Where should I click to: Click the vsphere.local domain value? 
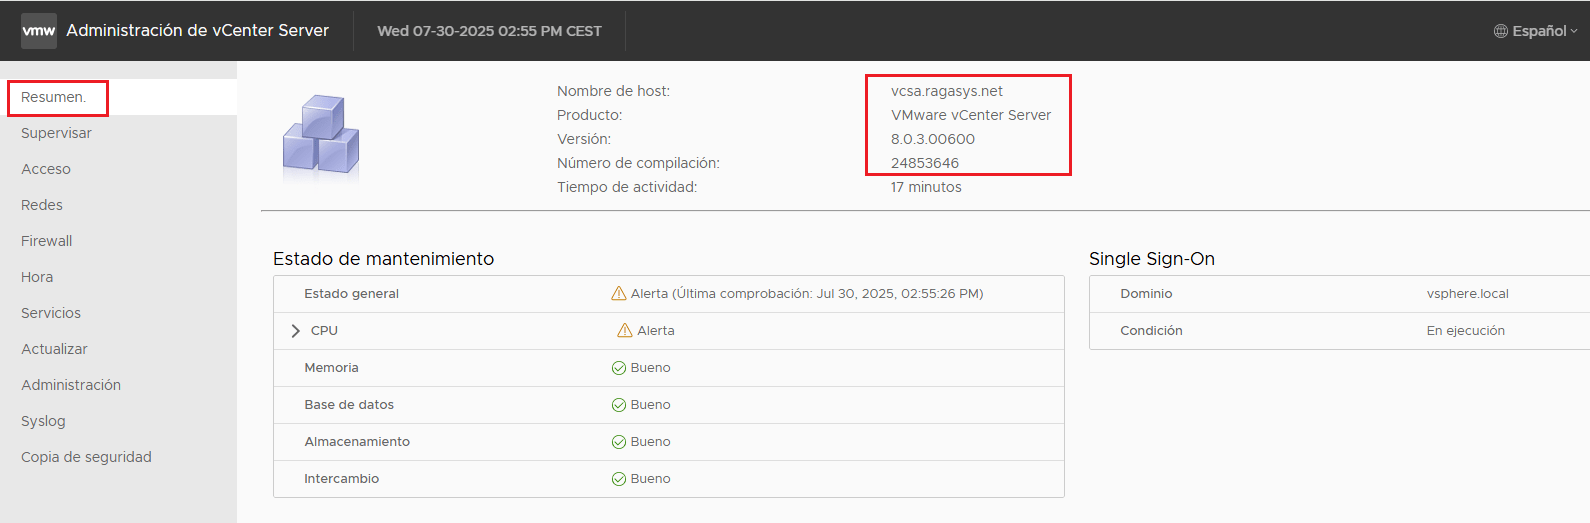click(1468, 294)
